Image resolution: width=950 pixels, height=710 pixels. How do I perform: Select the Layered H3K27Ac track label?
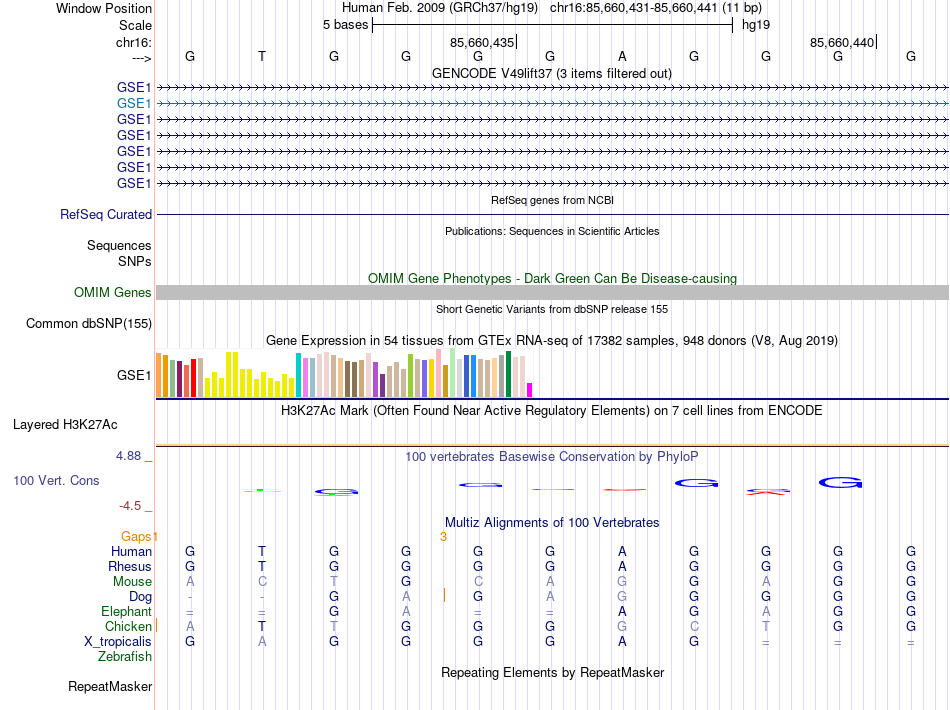(x=65, y=425)
